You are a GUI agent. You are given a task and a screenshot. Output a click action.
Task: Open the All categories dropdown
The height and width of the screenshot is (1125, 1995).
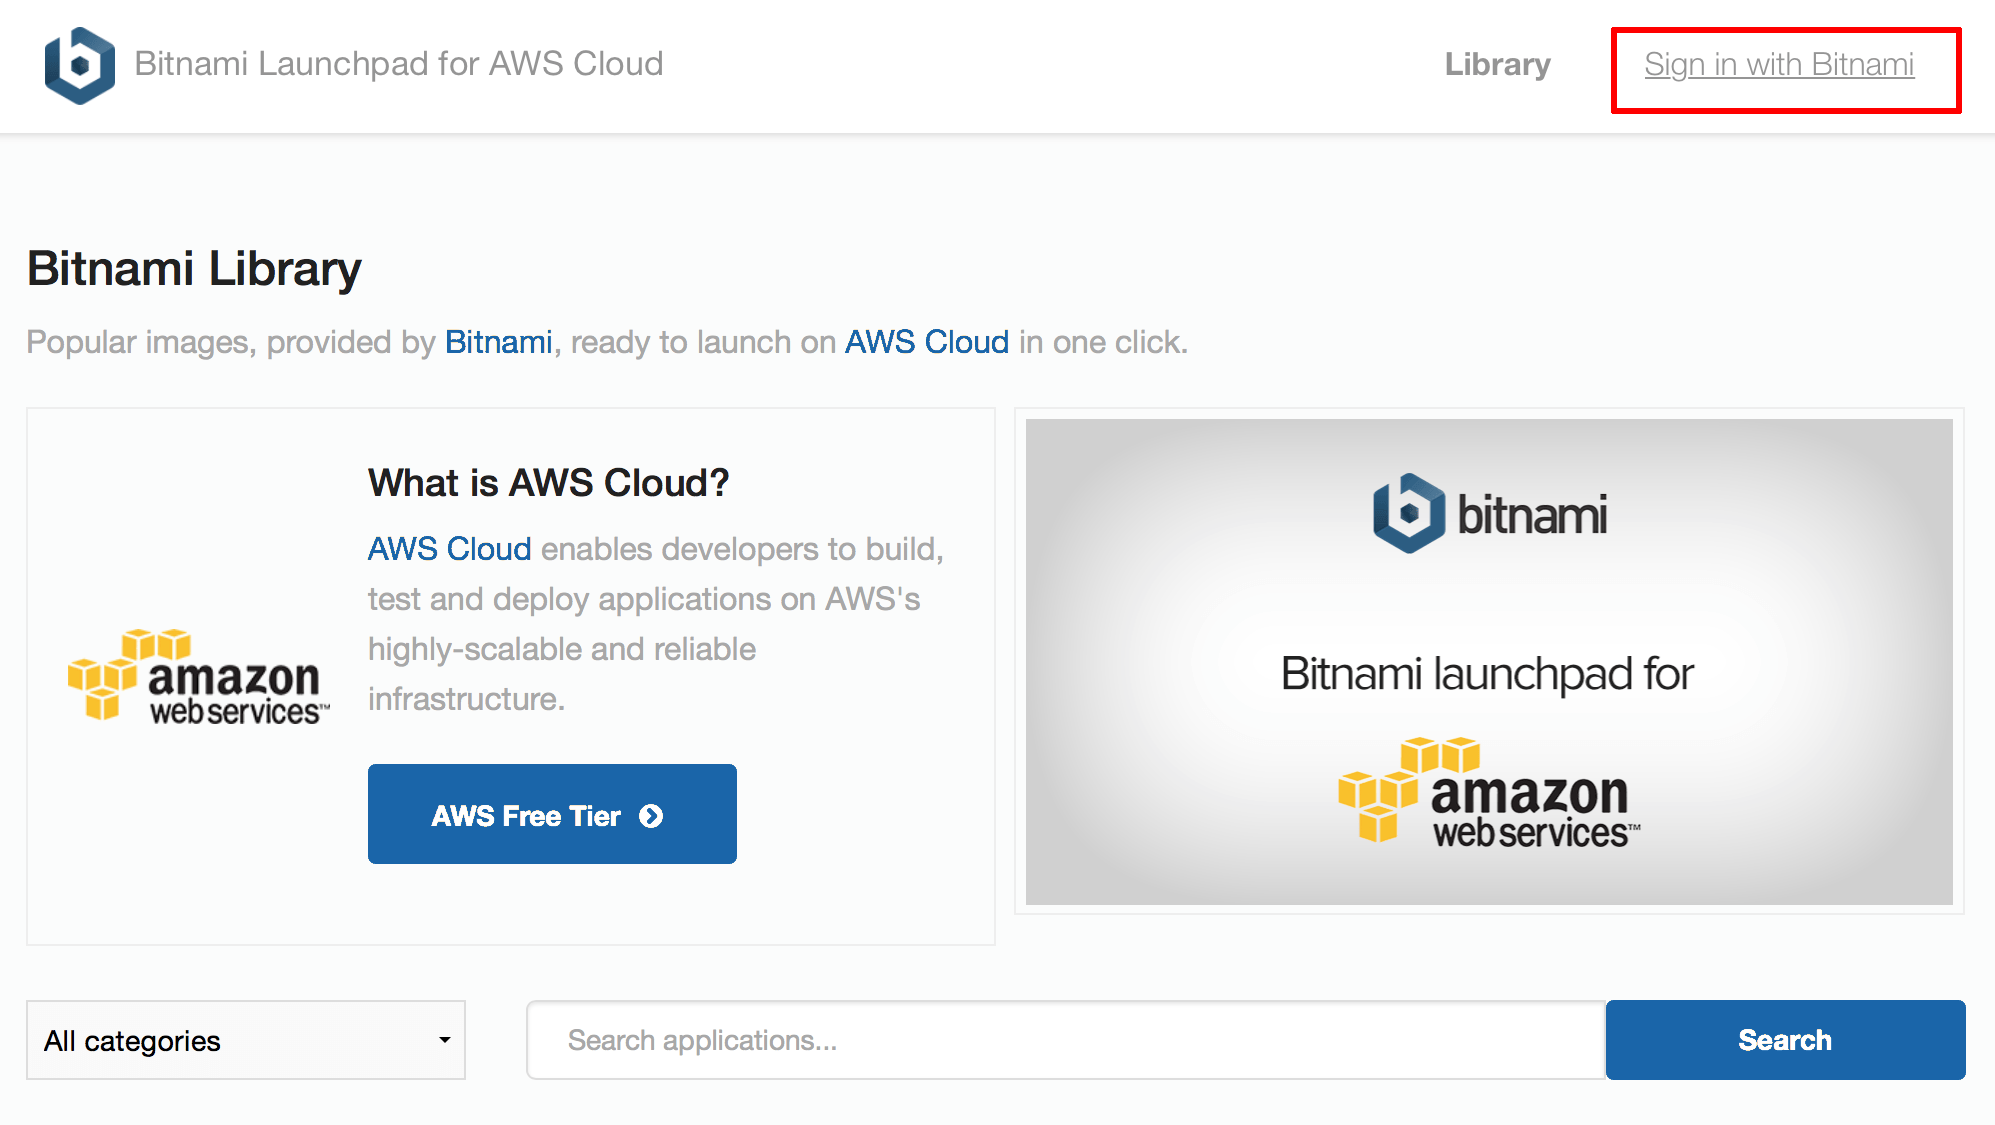coord(245,1040)
